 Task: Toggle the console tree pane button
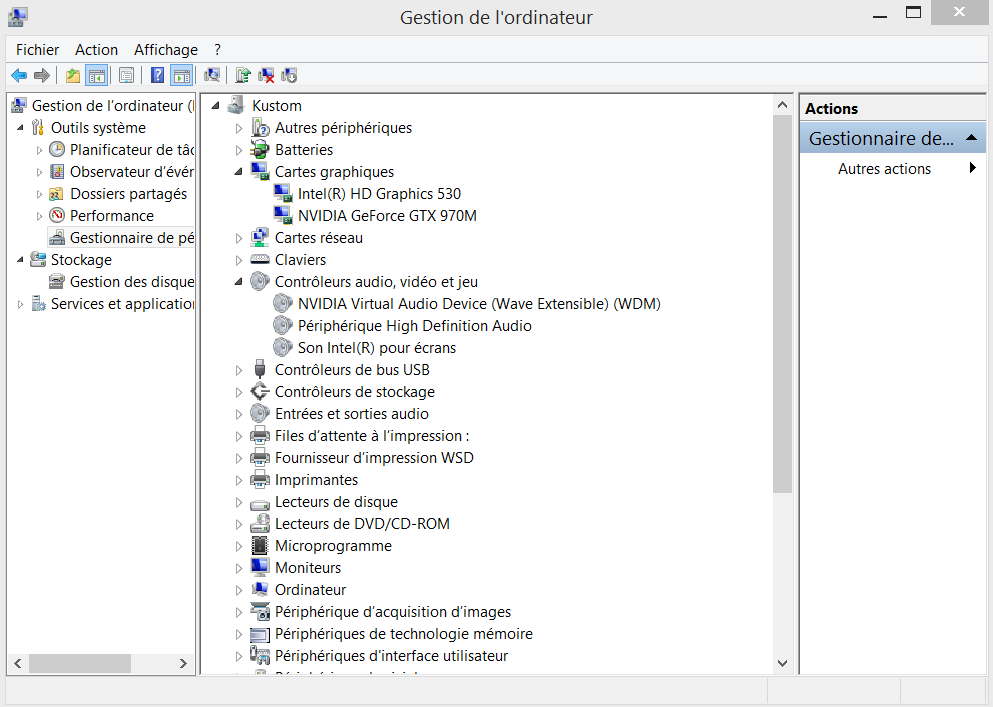pos(97,76)
